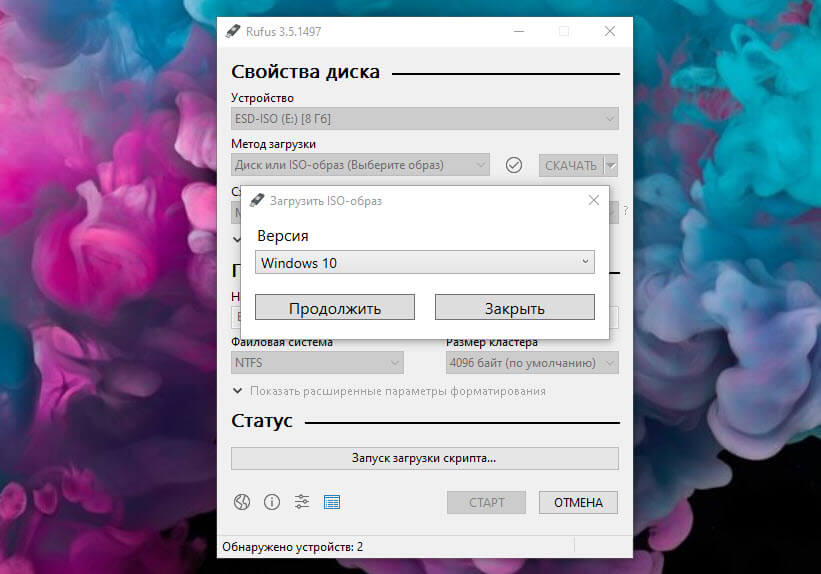Click the Метод загрузки label

point(273,144)
